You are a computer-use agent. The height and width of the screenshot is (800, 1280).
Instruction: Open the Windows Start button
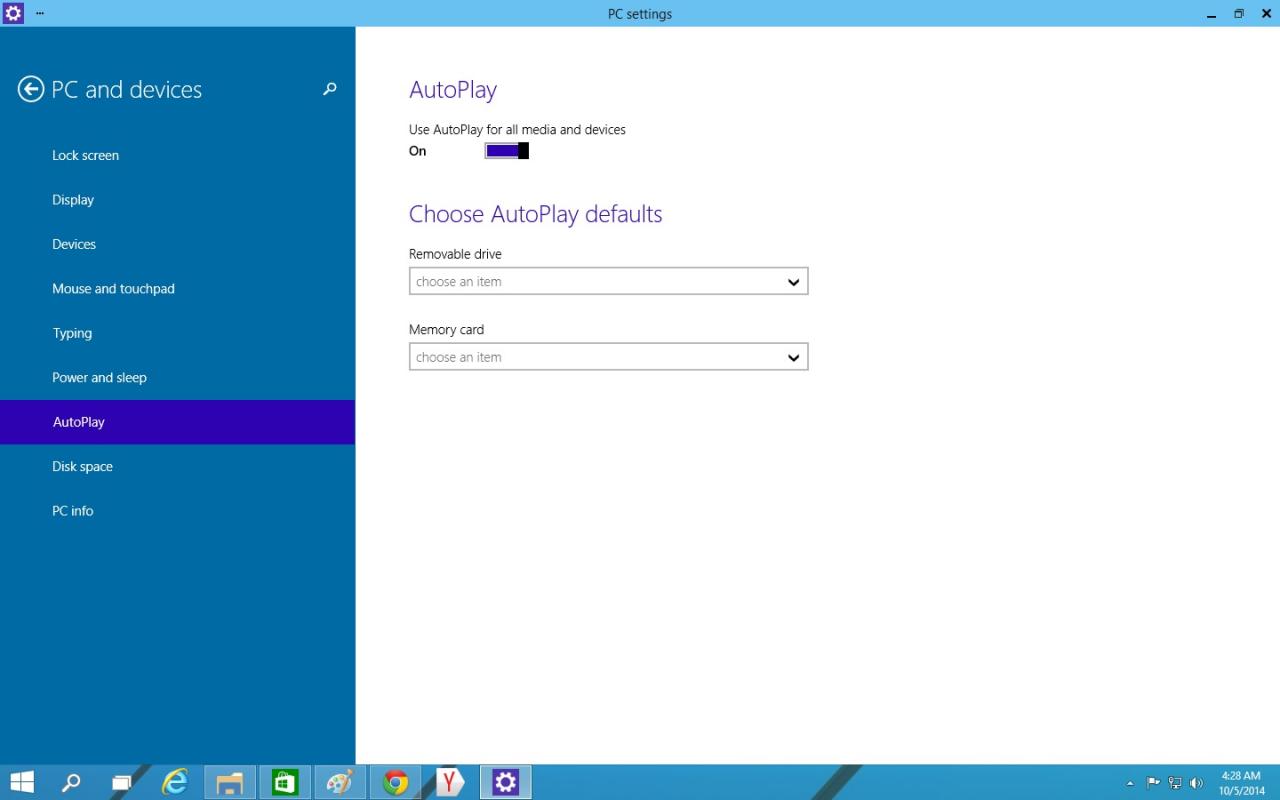click(22, 782)
